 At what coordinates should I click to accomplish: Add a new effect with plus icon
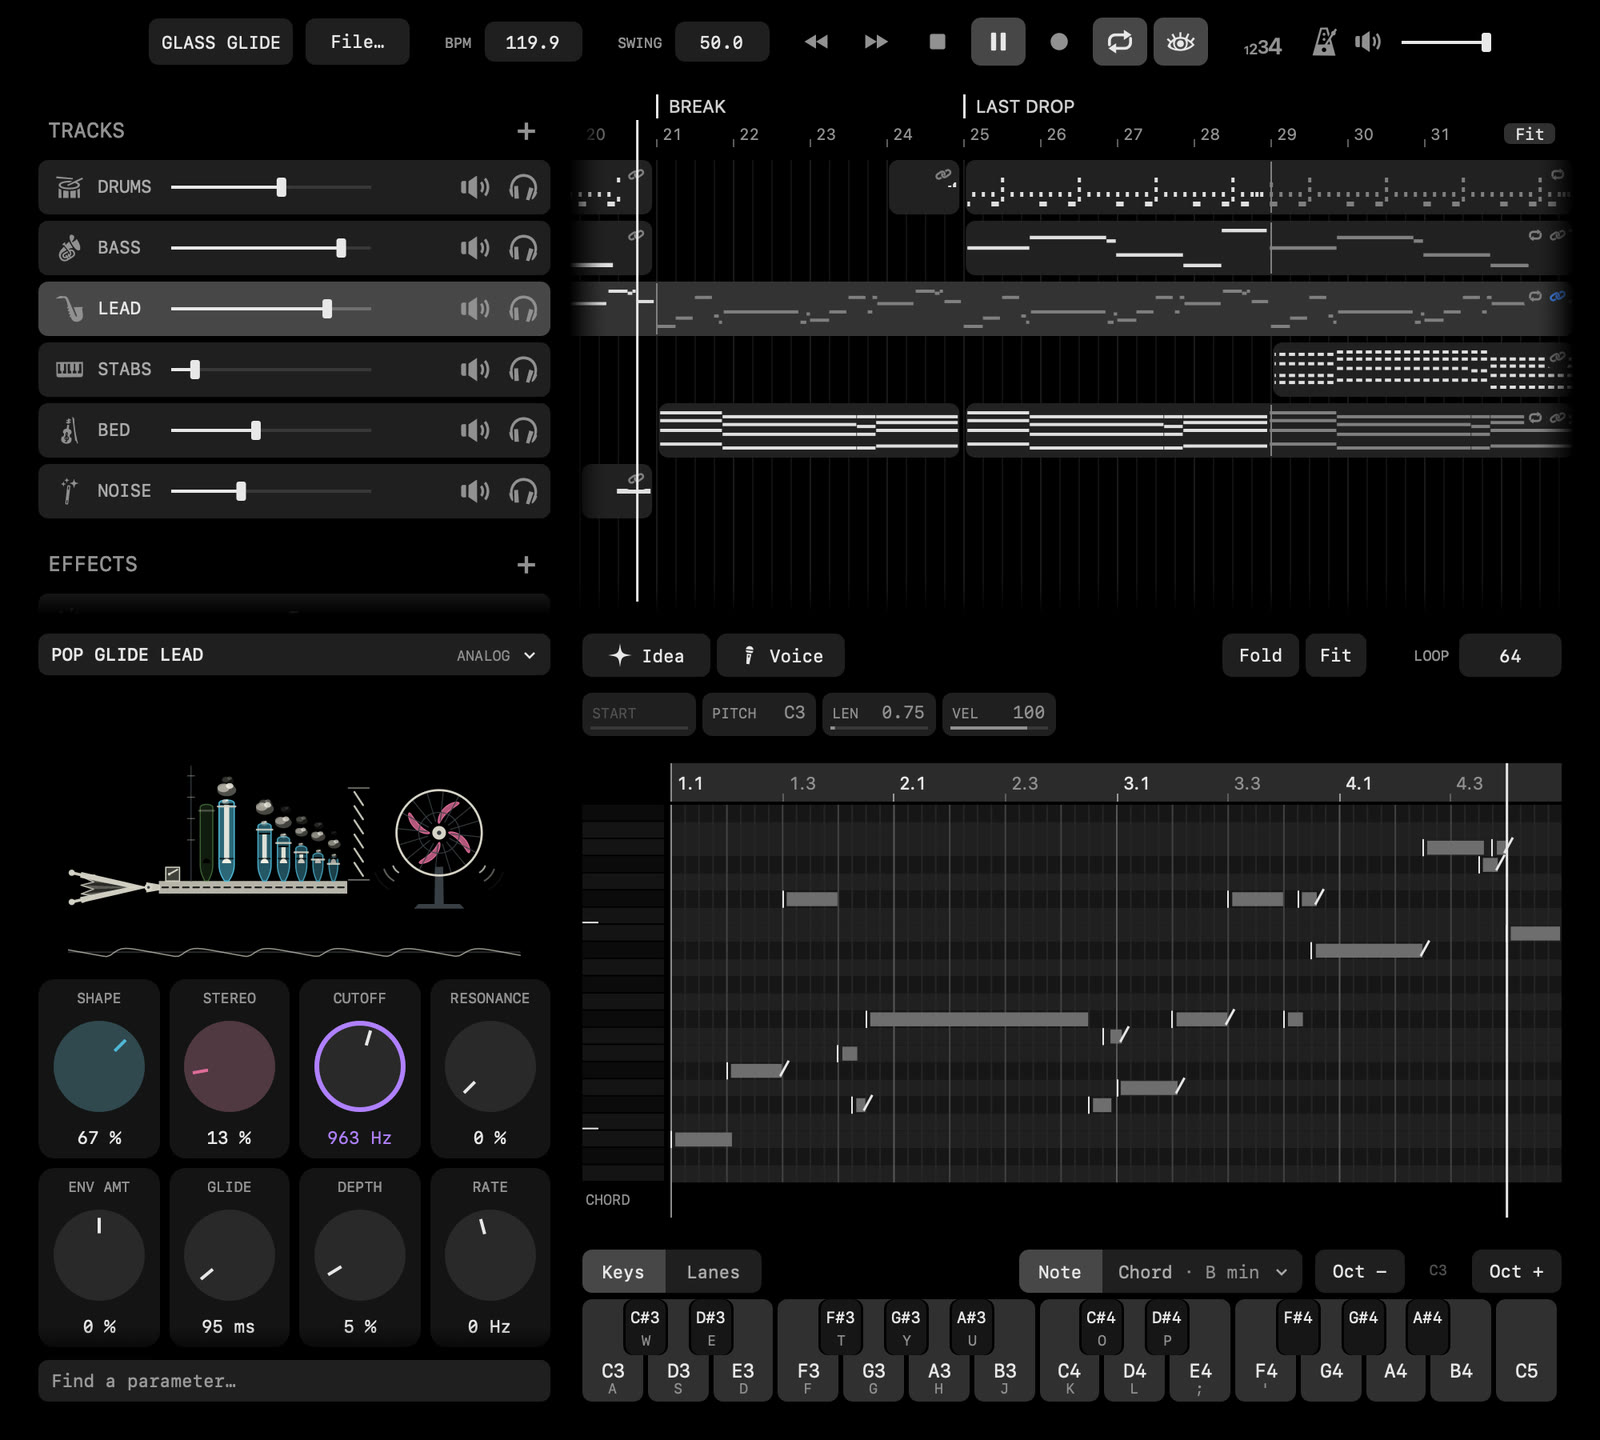(x=526, y=565)
